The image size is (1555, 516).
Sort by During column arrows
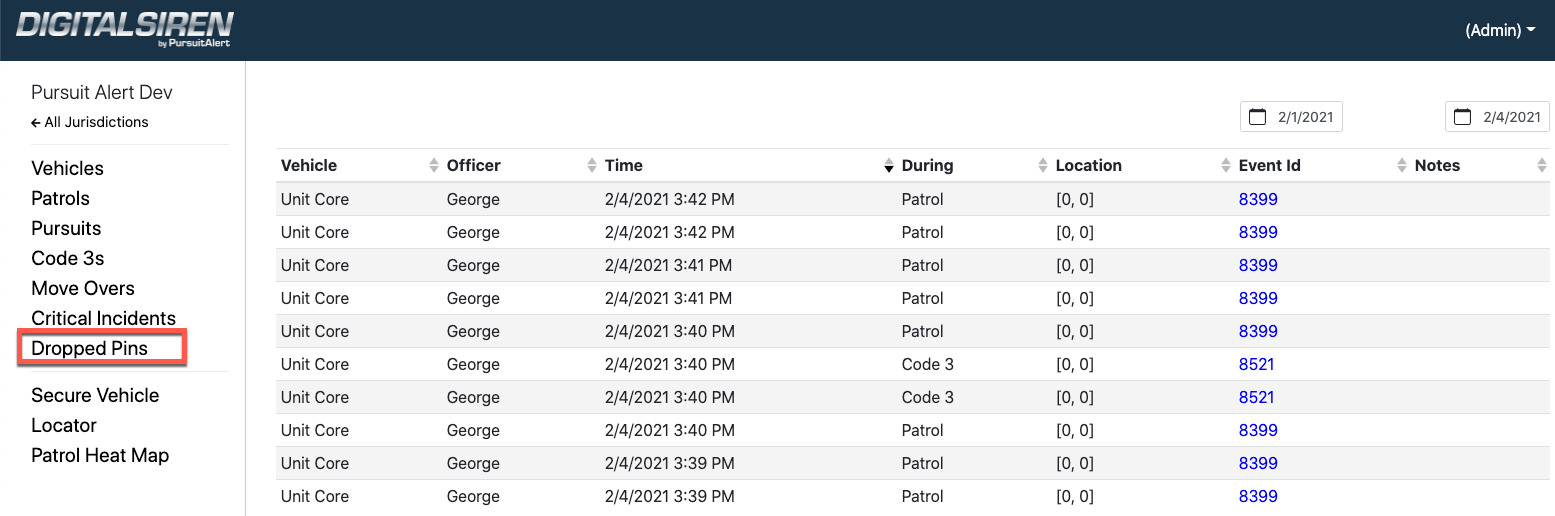(1043, 165)
